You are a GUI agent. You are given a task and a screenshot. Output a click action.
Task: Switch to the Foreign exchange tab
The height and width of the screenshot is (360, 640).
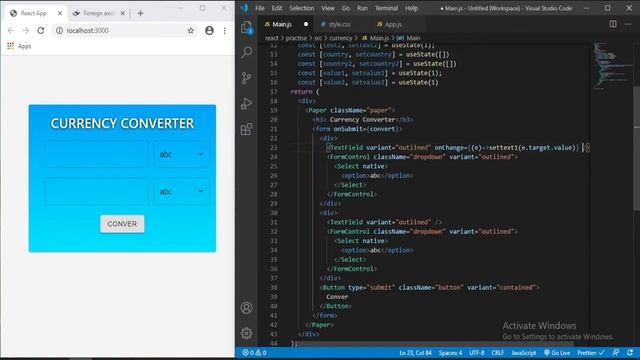(x=98, y=13)
